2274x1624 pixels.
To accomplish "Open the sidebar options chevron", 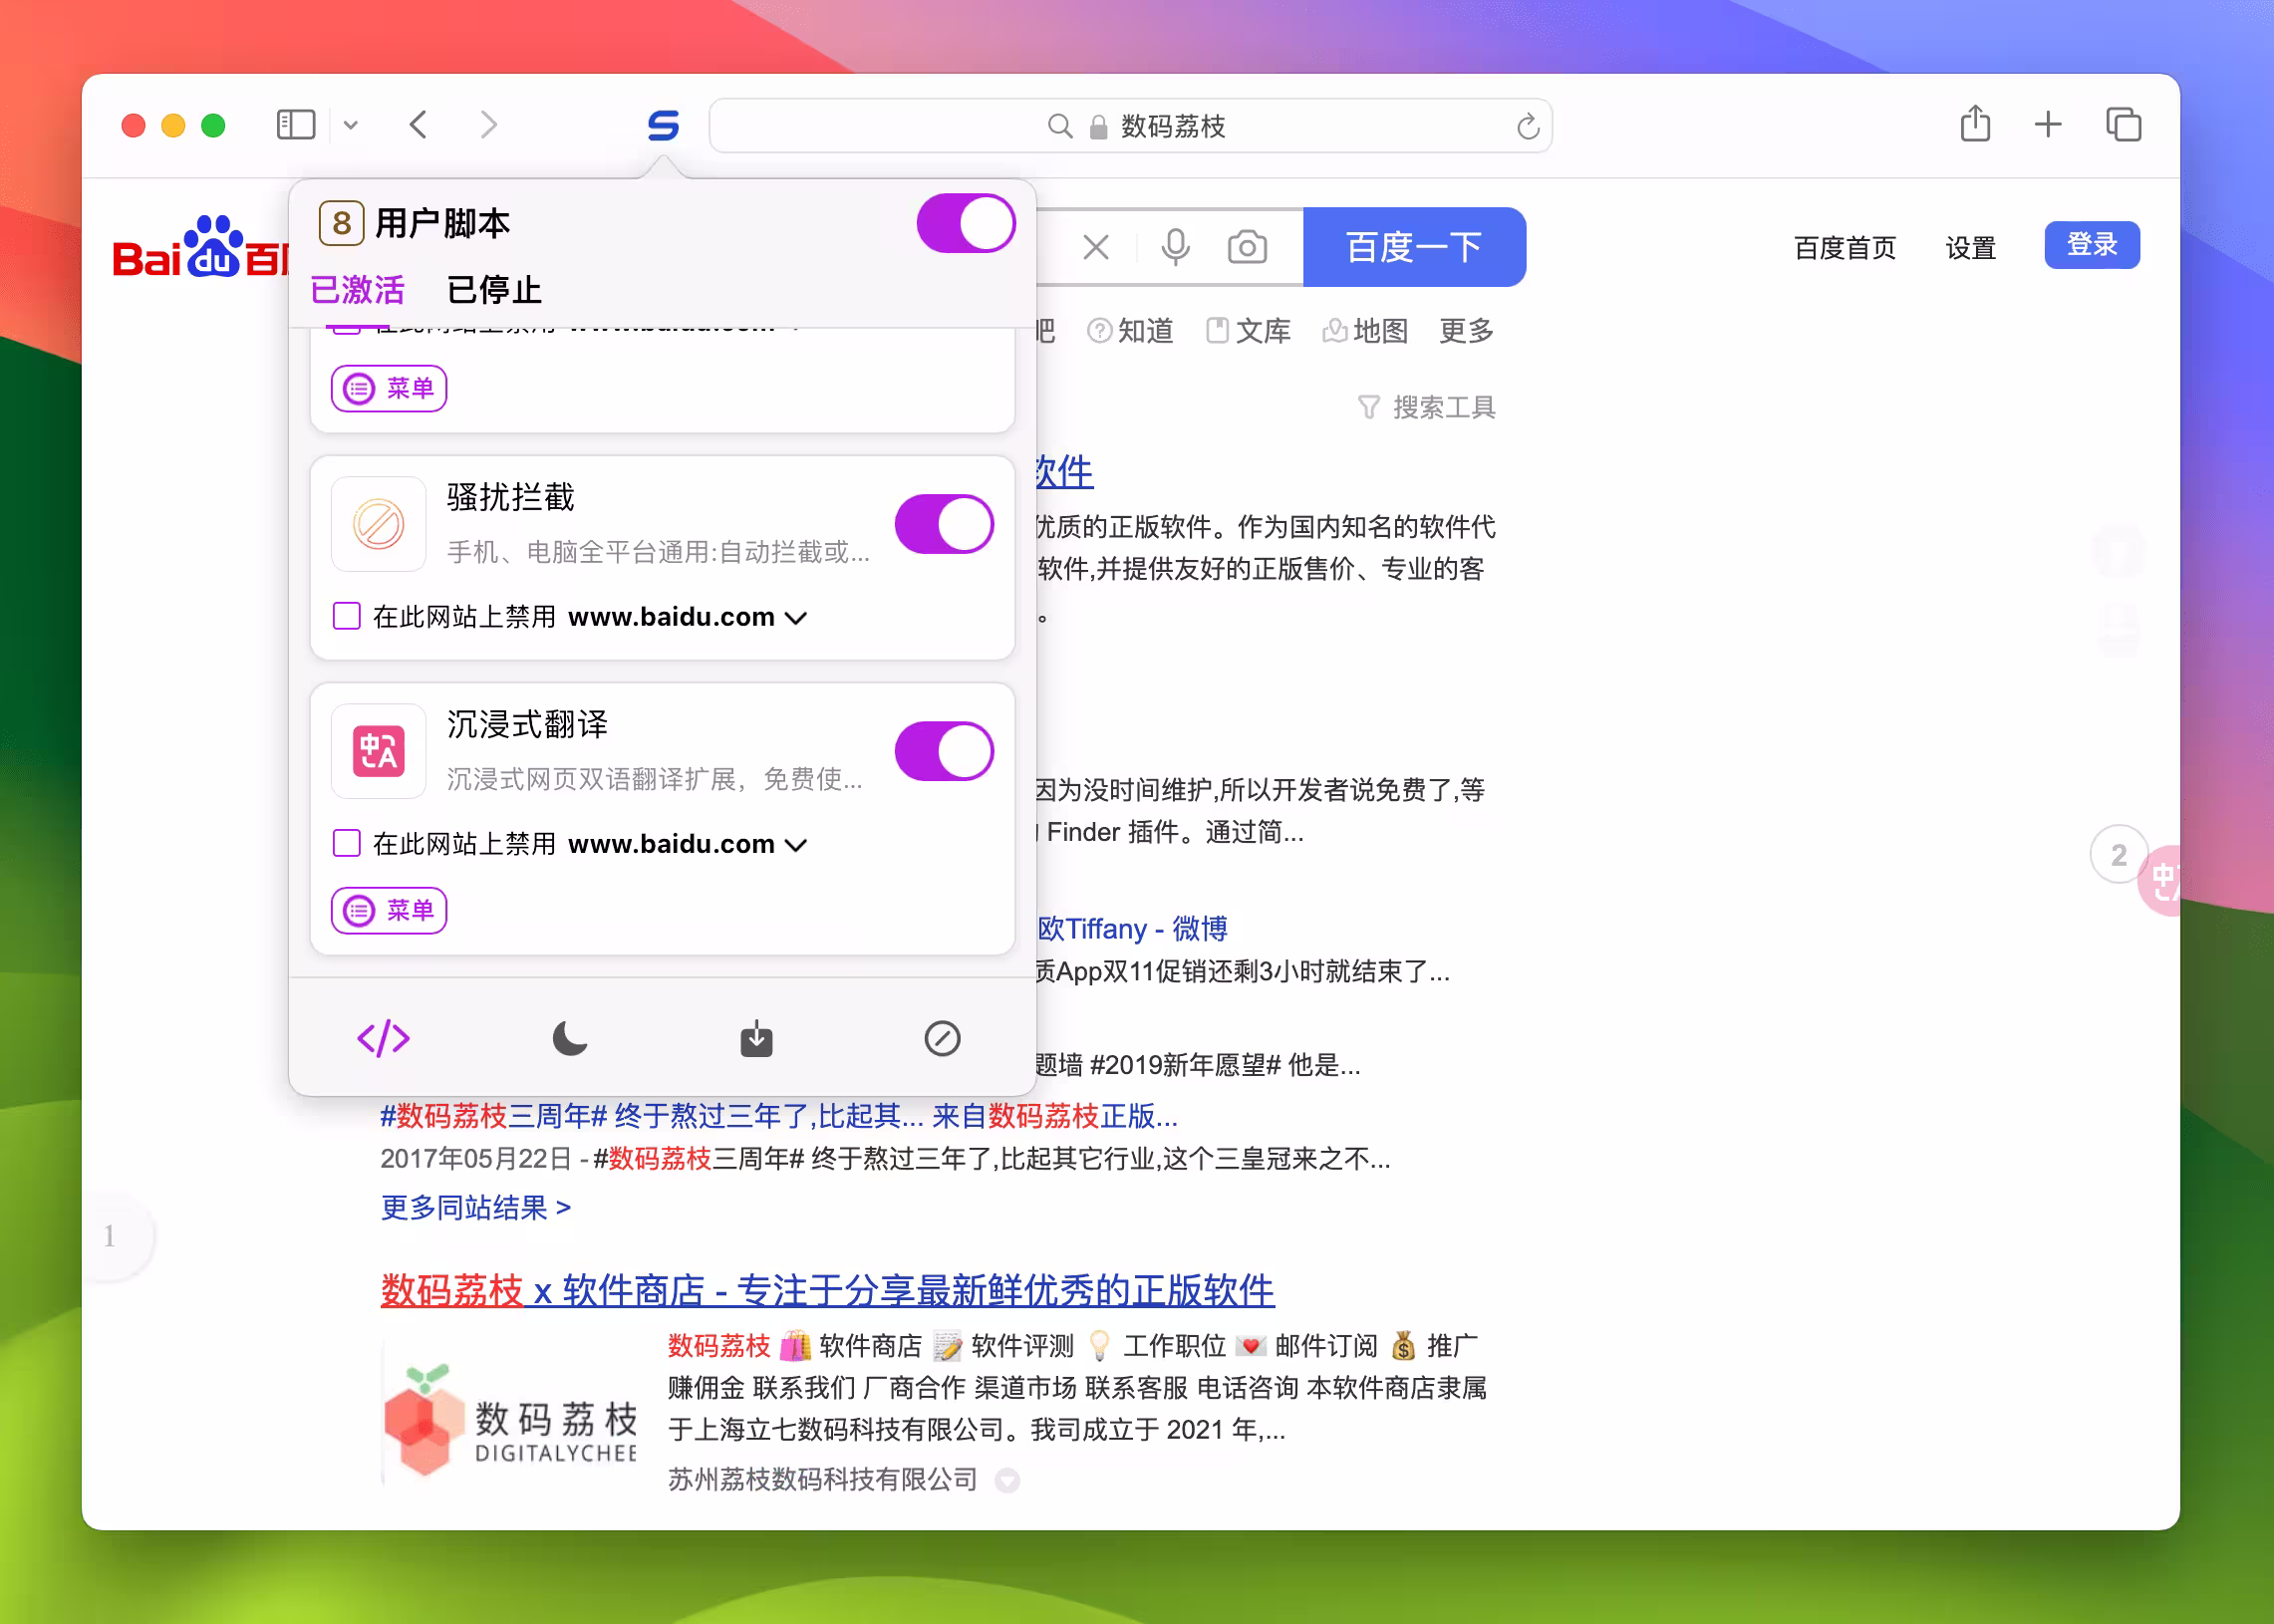I will (x=351, y=125).
